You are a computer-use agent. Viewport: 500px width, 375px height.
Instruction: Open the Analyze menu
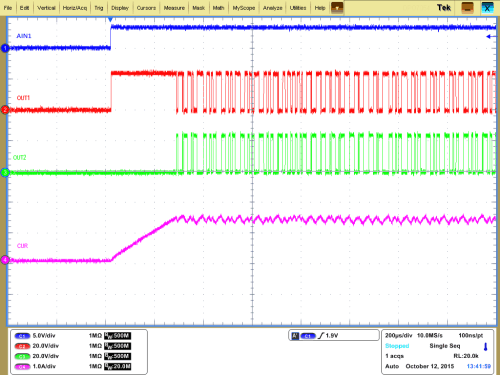click(x=272, y=8)
